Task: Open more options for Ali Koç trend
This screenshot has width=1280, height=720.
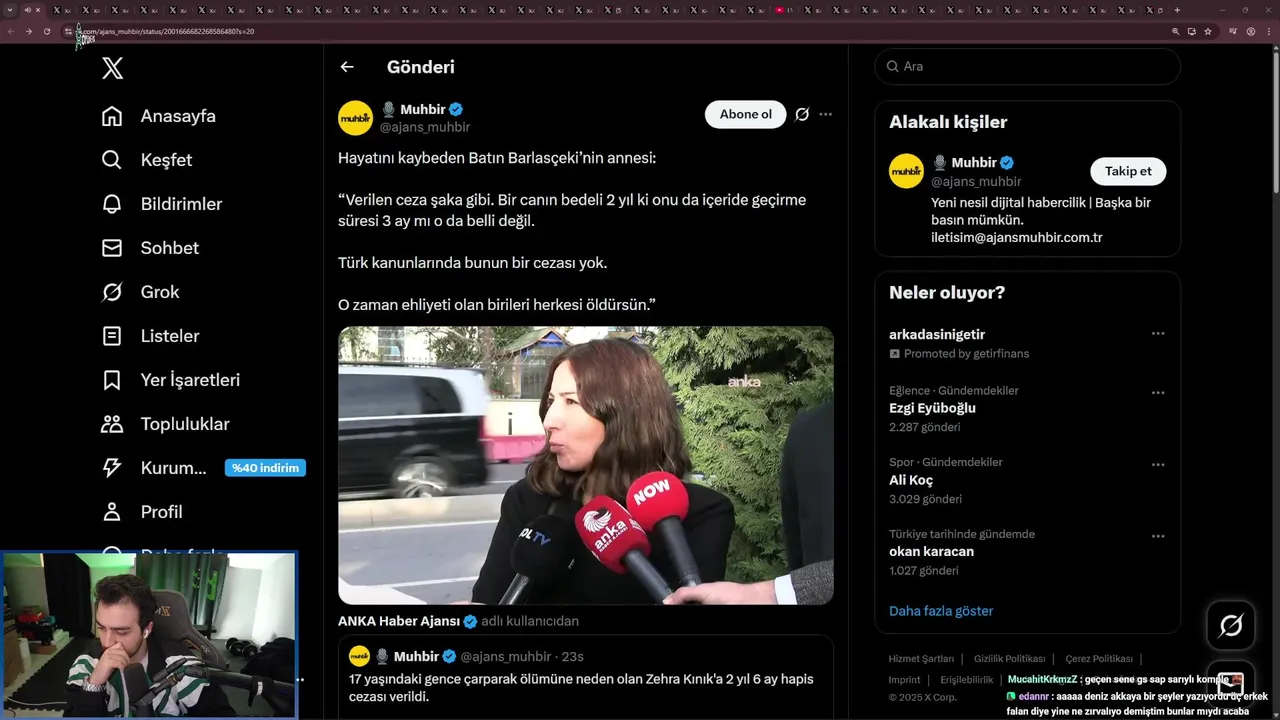Action: point(1158,465)
